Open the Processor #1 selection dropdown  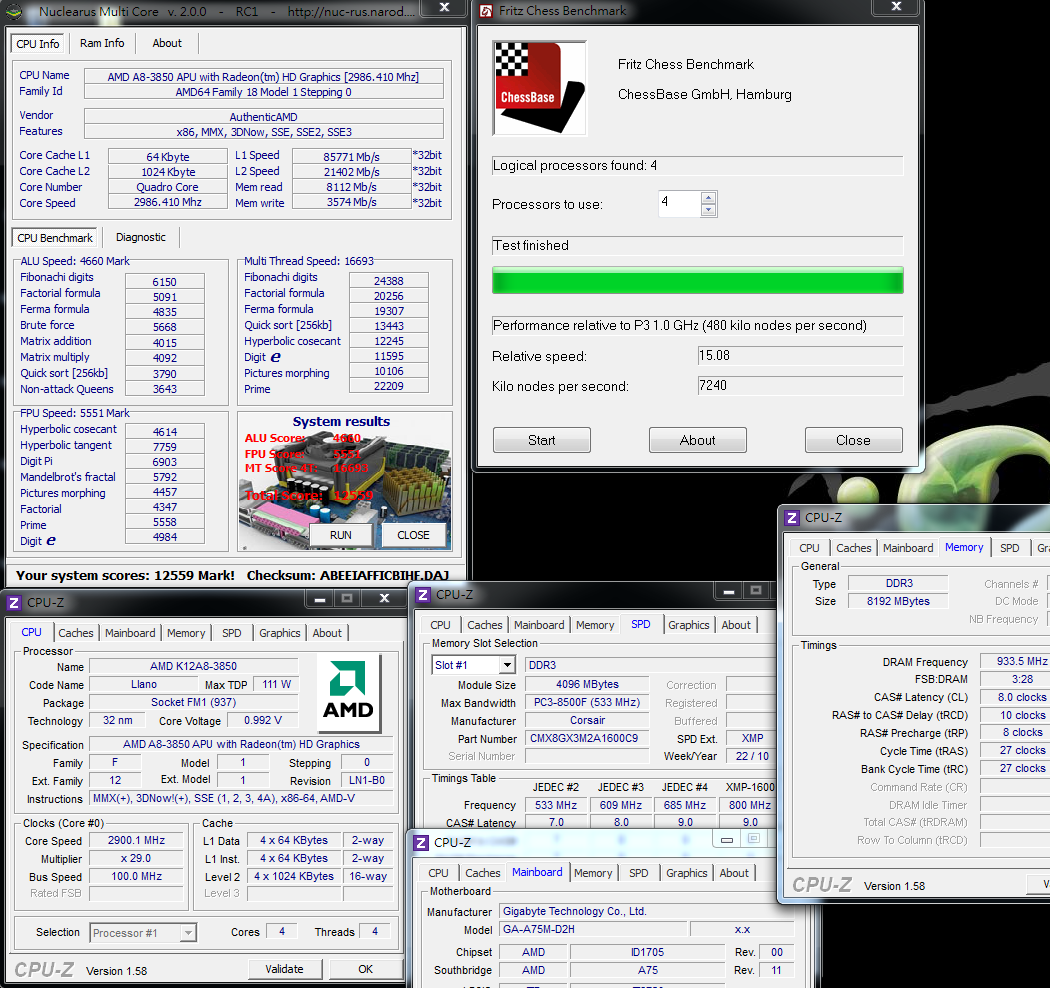[188, 932]
